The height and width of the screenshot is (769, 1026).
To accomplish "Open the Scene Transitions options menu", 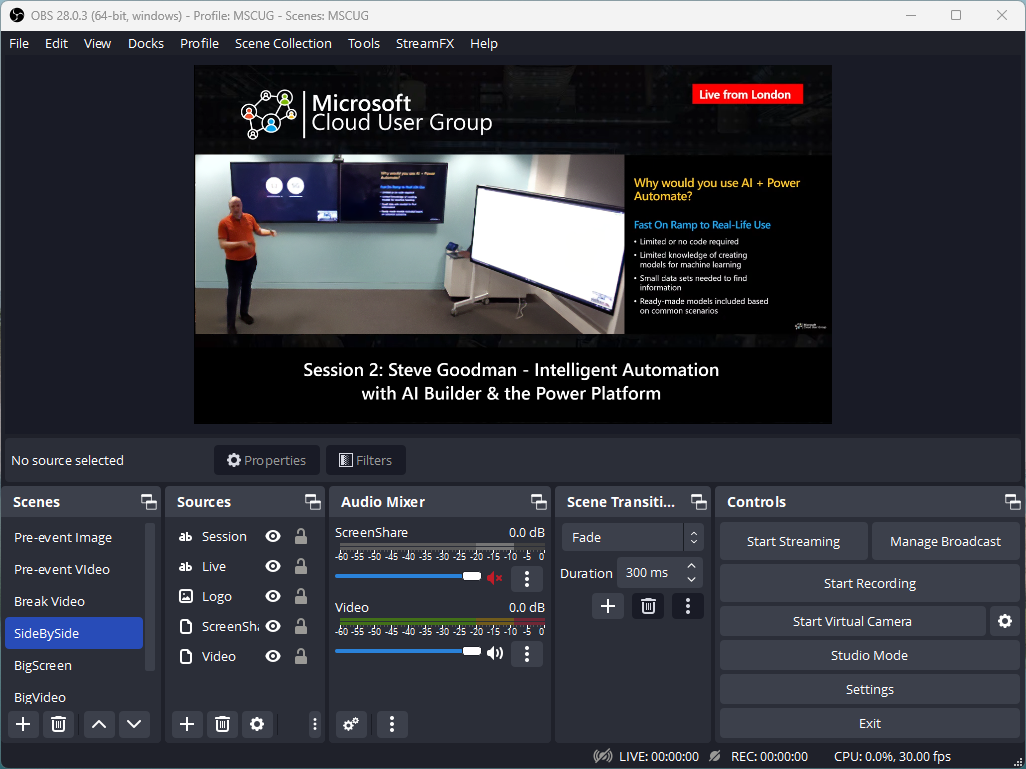I will click(687, 605).
